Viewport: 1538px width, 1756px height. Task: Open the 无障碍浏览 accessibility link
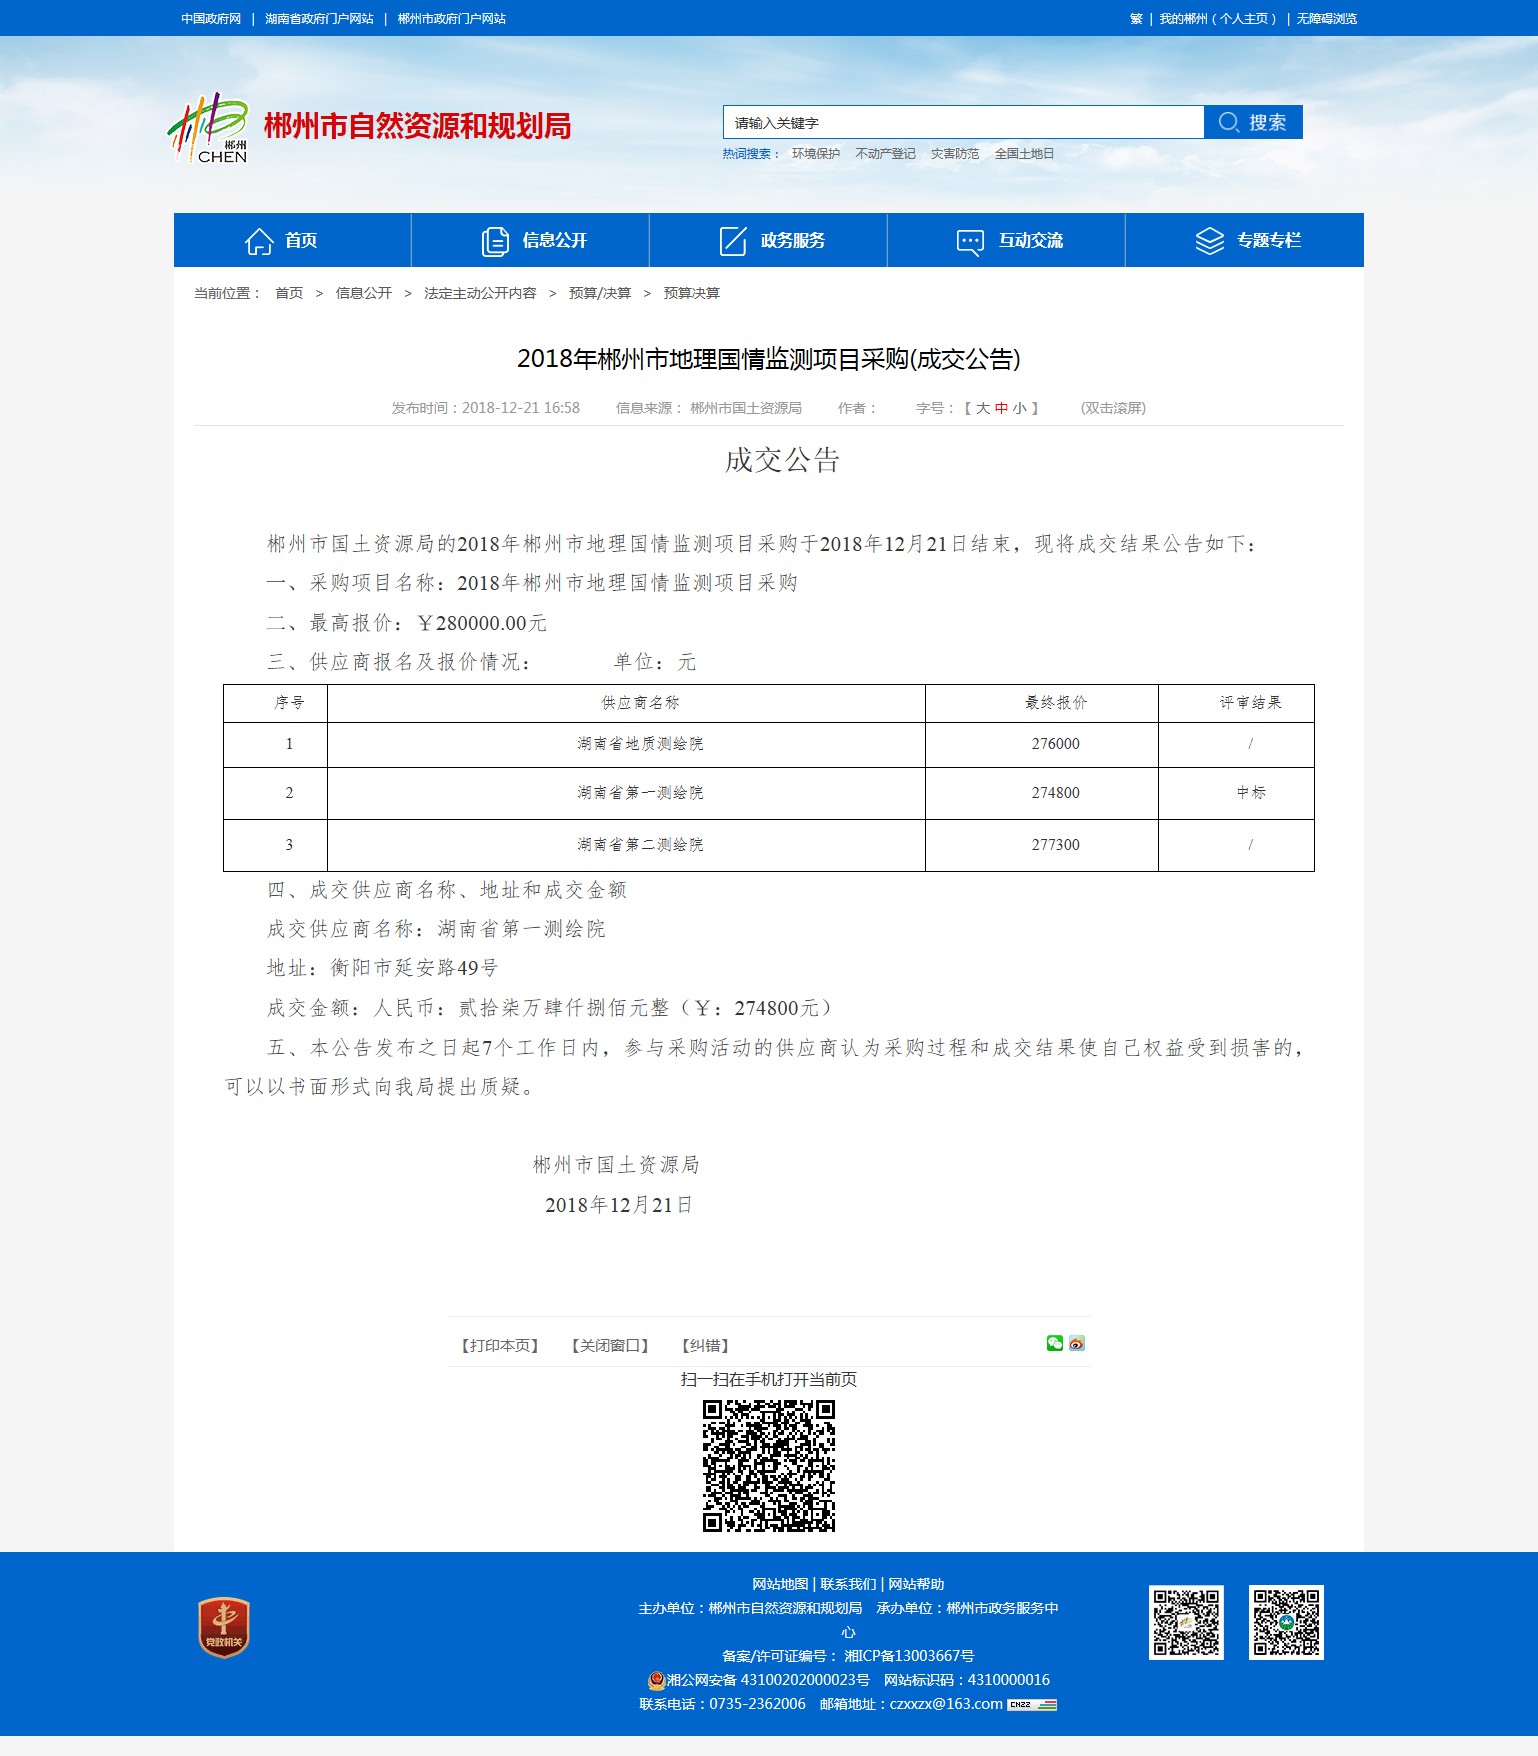(1327, 19)
